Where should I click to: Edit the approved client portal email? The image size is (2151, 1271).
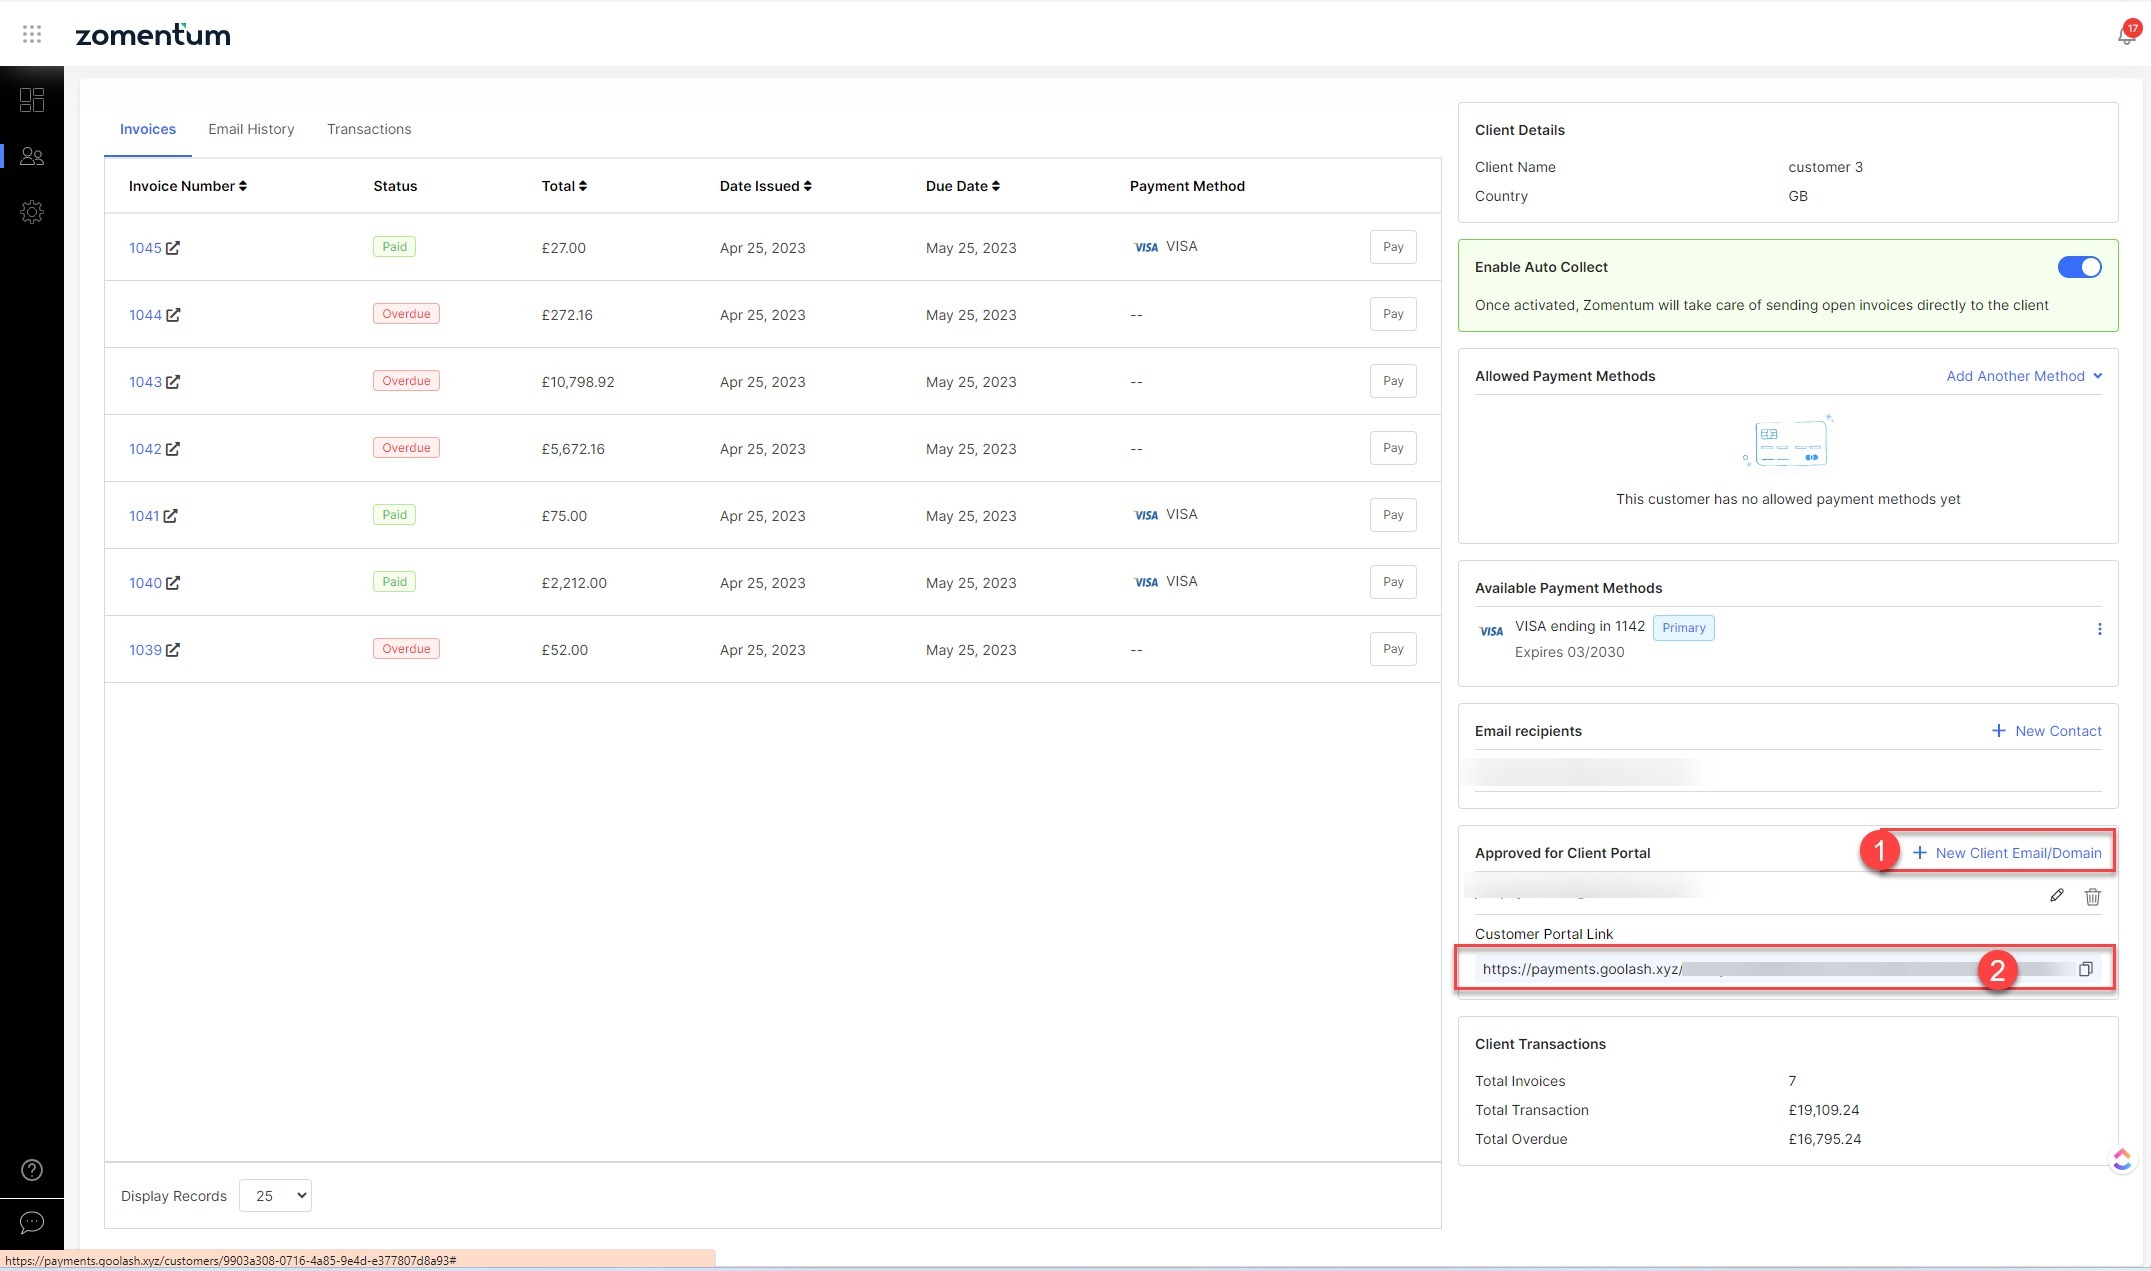click(x=2056, y=896)
